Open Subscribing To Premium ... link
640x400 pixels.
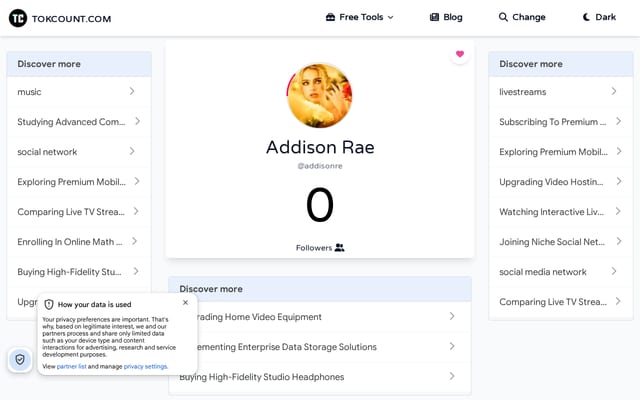561,122
